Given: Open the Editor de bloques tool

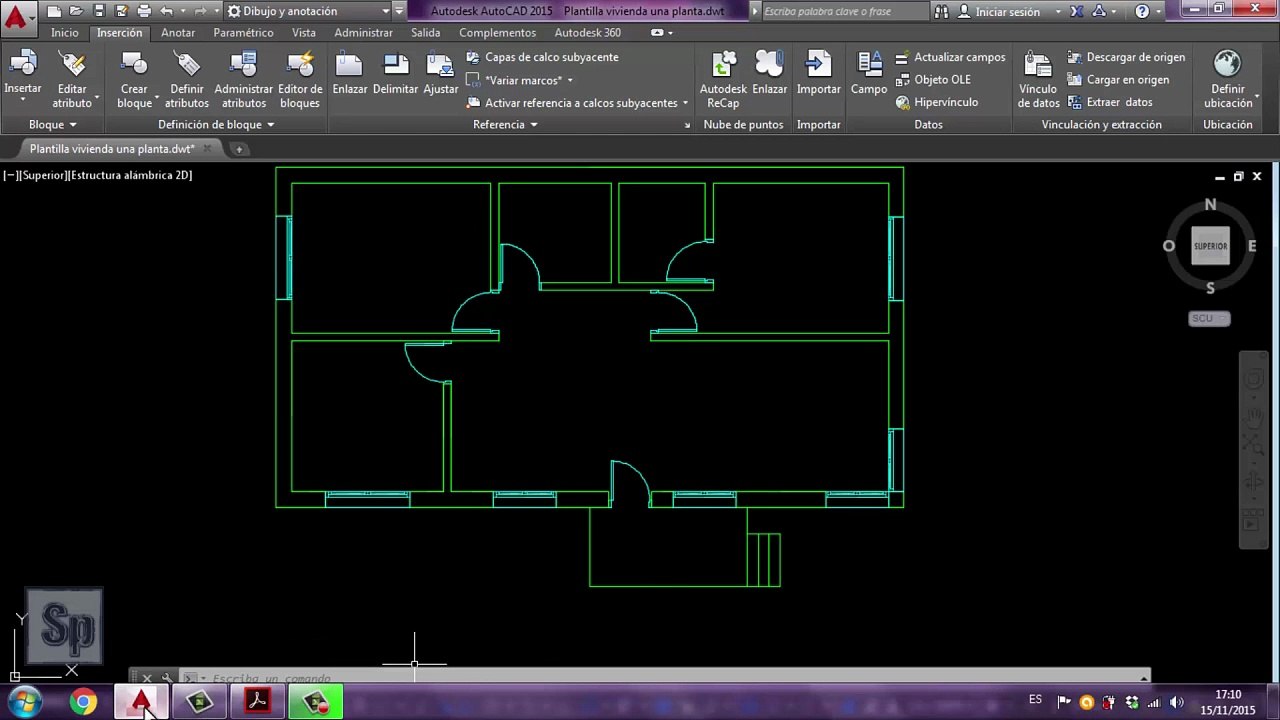Looking at the screenshot, I should pos(300,79).
